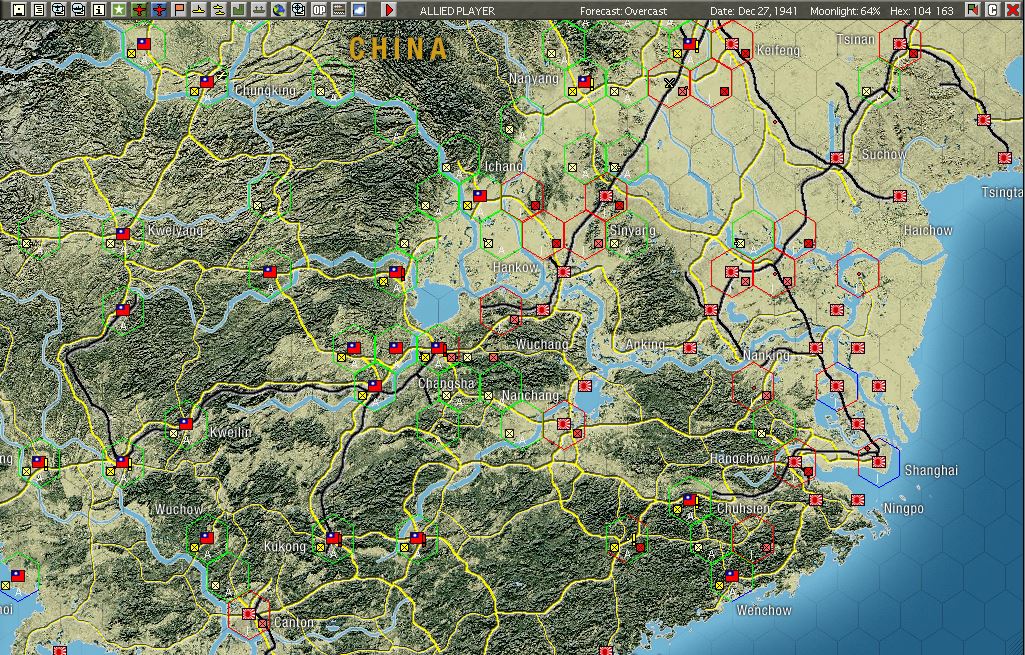
Task: Click the 'Sinyang' city label
Action: (x=632, y=230)
